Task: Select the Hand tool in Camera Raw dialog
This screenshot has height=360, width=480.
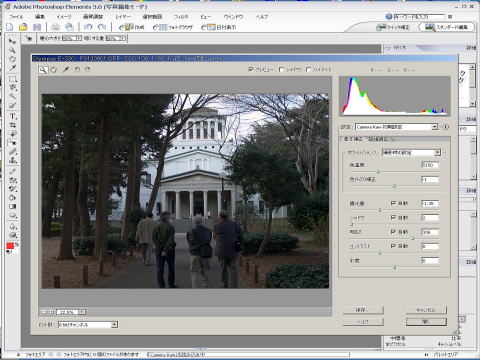Action: pos(53,70)
